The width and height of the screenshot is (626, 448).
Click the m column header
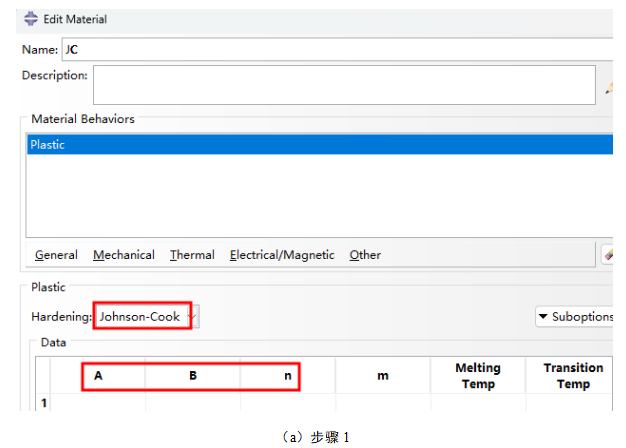click(382, 376)
